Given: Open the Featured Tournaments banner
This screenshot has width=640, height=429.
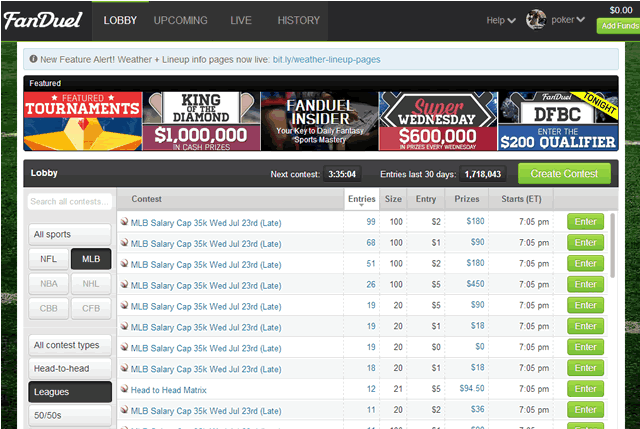Looking at the screenshot, I should point(83,121).
